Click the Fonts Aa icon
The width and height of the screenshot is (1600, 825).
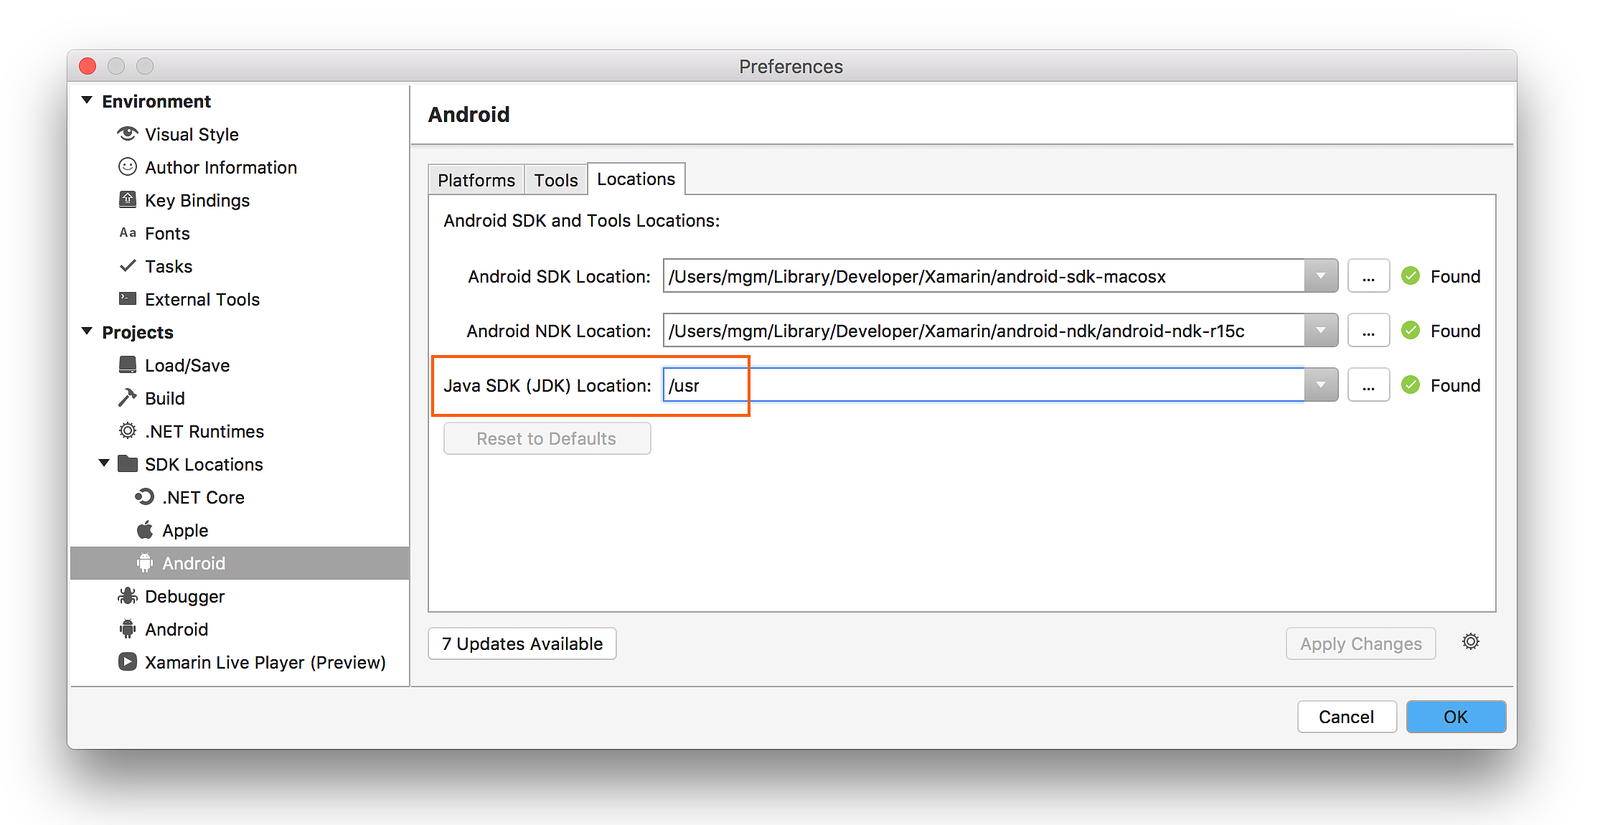(127, 233)
